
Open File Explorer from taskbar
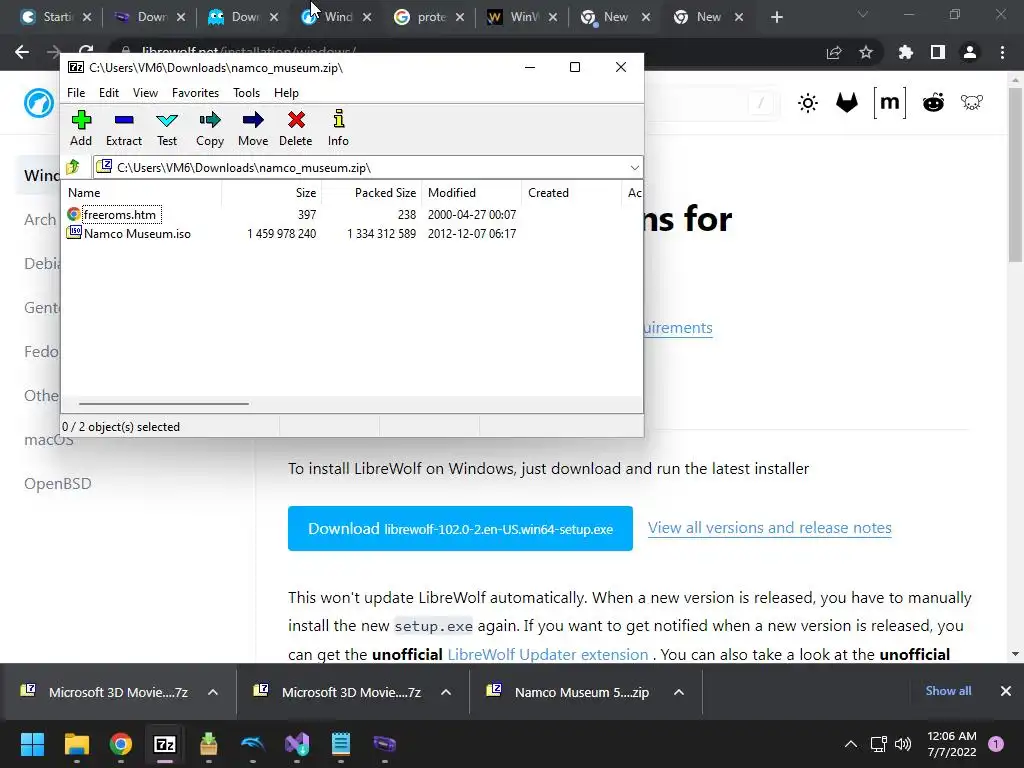[76, 744]
